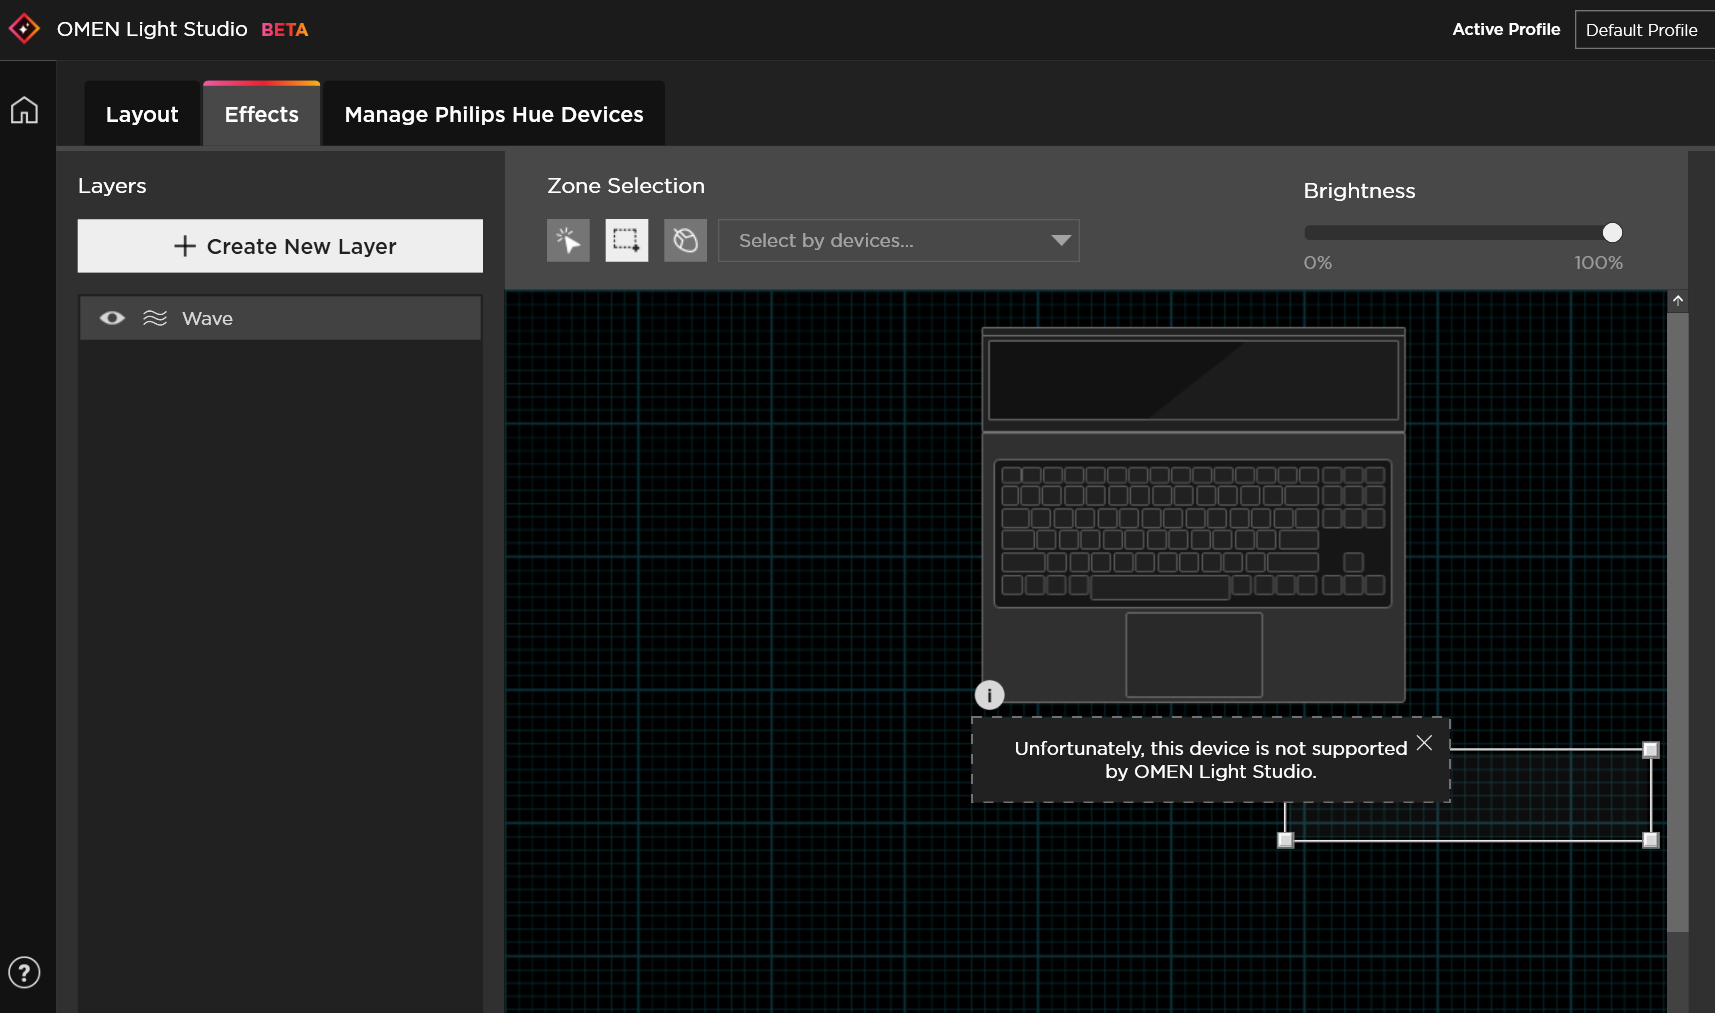Image resolution: width=1715 pixels, height=1013 pixels.
Task: Click the 100% brightness label
Action: (1598, 263)
